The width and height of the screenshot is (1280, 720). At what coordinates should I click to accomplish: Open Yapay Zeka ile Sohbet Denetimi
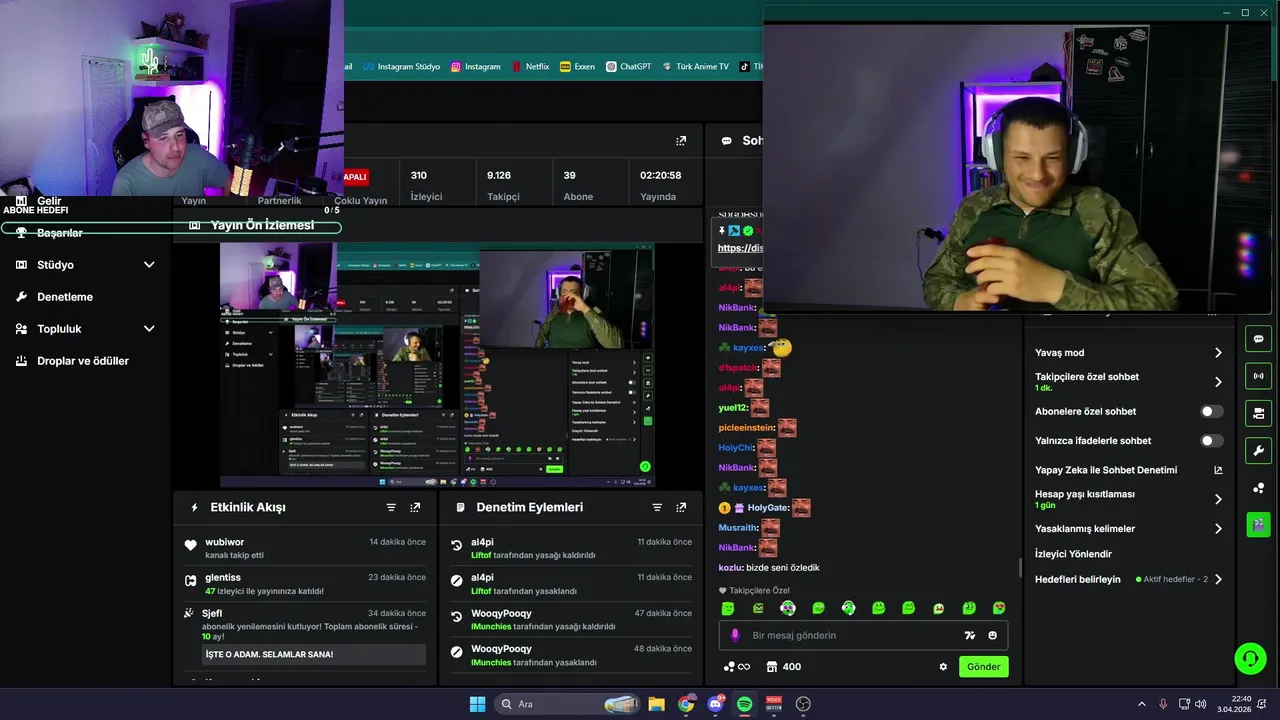coord(1128,470)
